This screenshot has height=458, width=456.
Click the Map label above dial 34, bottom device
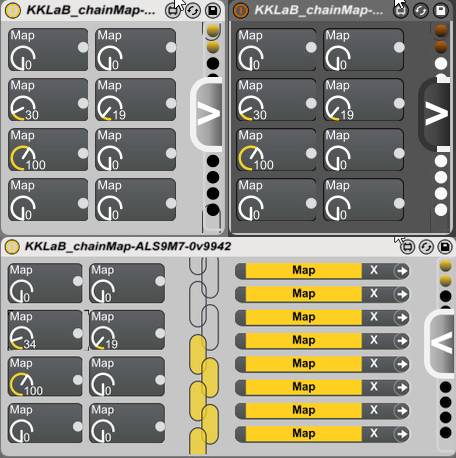pyautogui.click(x=21, y=316)
